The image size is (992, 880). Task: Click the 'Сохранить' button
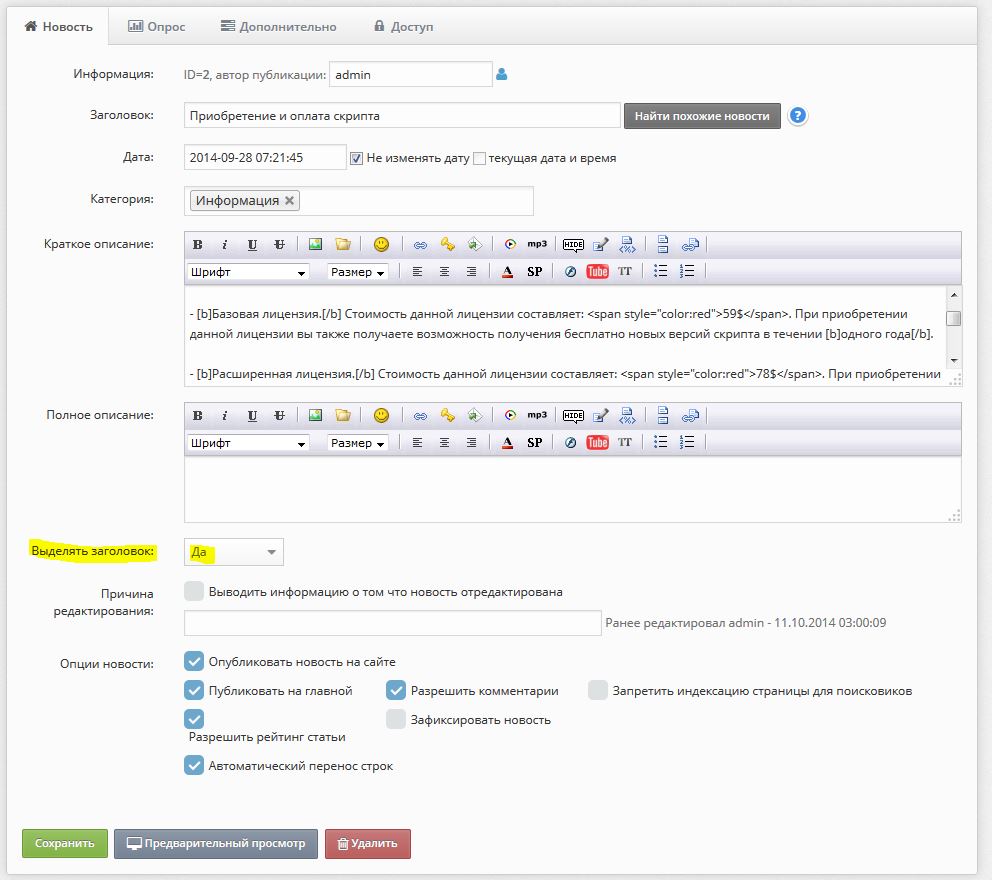point(64,843)
